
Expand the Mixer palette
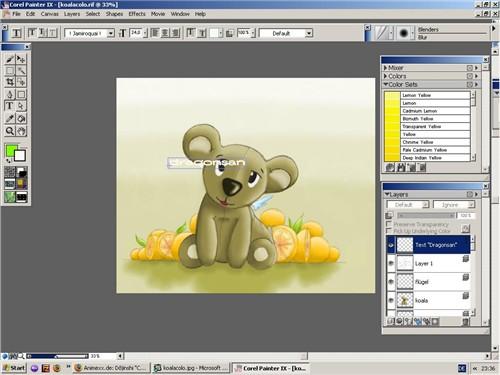386,68
